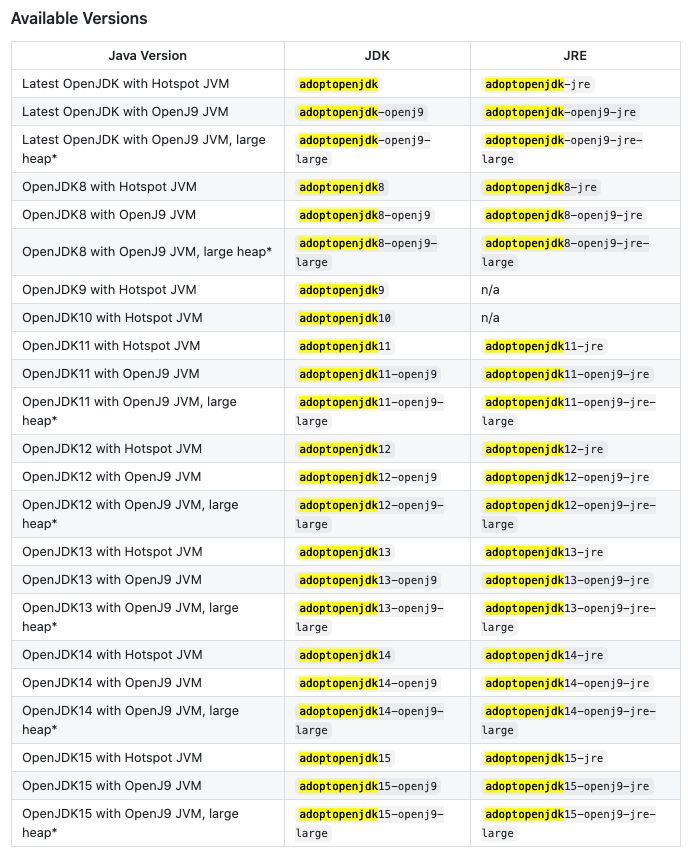Click the adoptopenjdk12-openj9 cask name

coord(368,478)
